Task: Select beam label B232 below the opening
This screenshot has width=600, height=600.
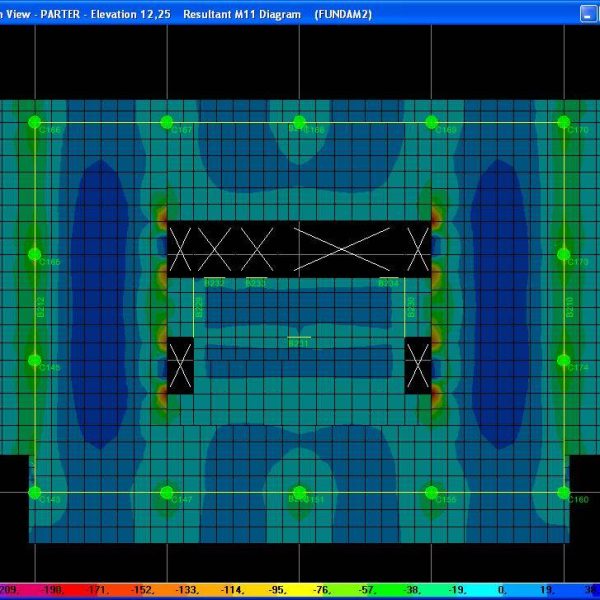Action: 214,284
